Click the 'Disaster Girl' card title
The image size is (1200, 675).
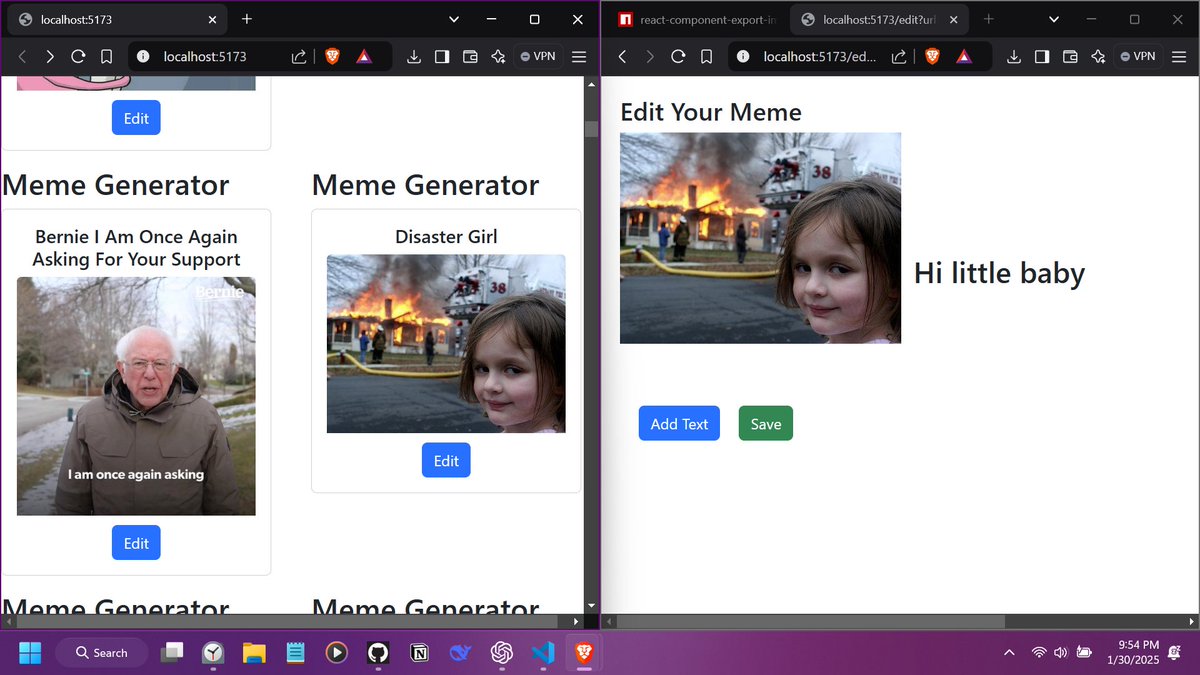[x=446, y=237]
